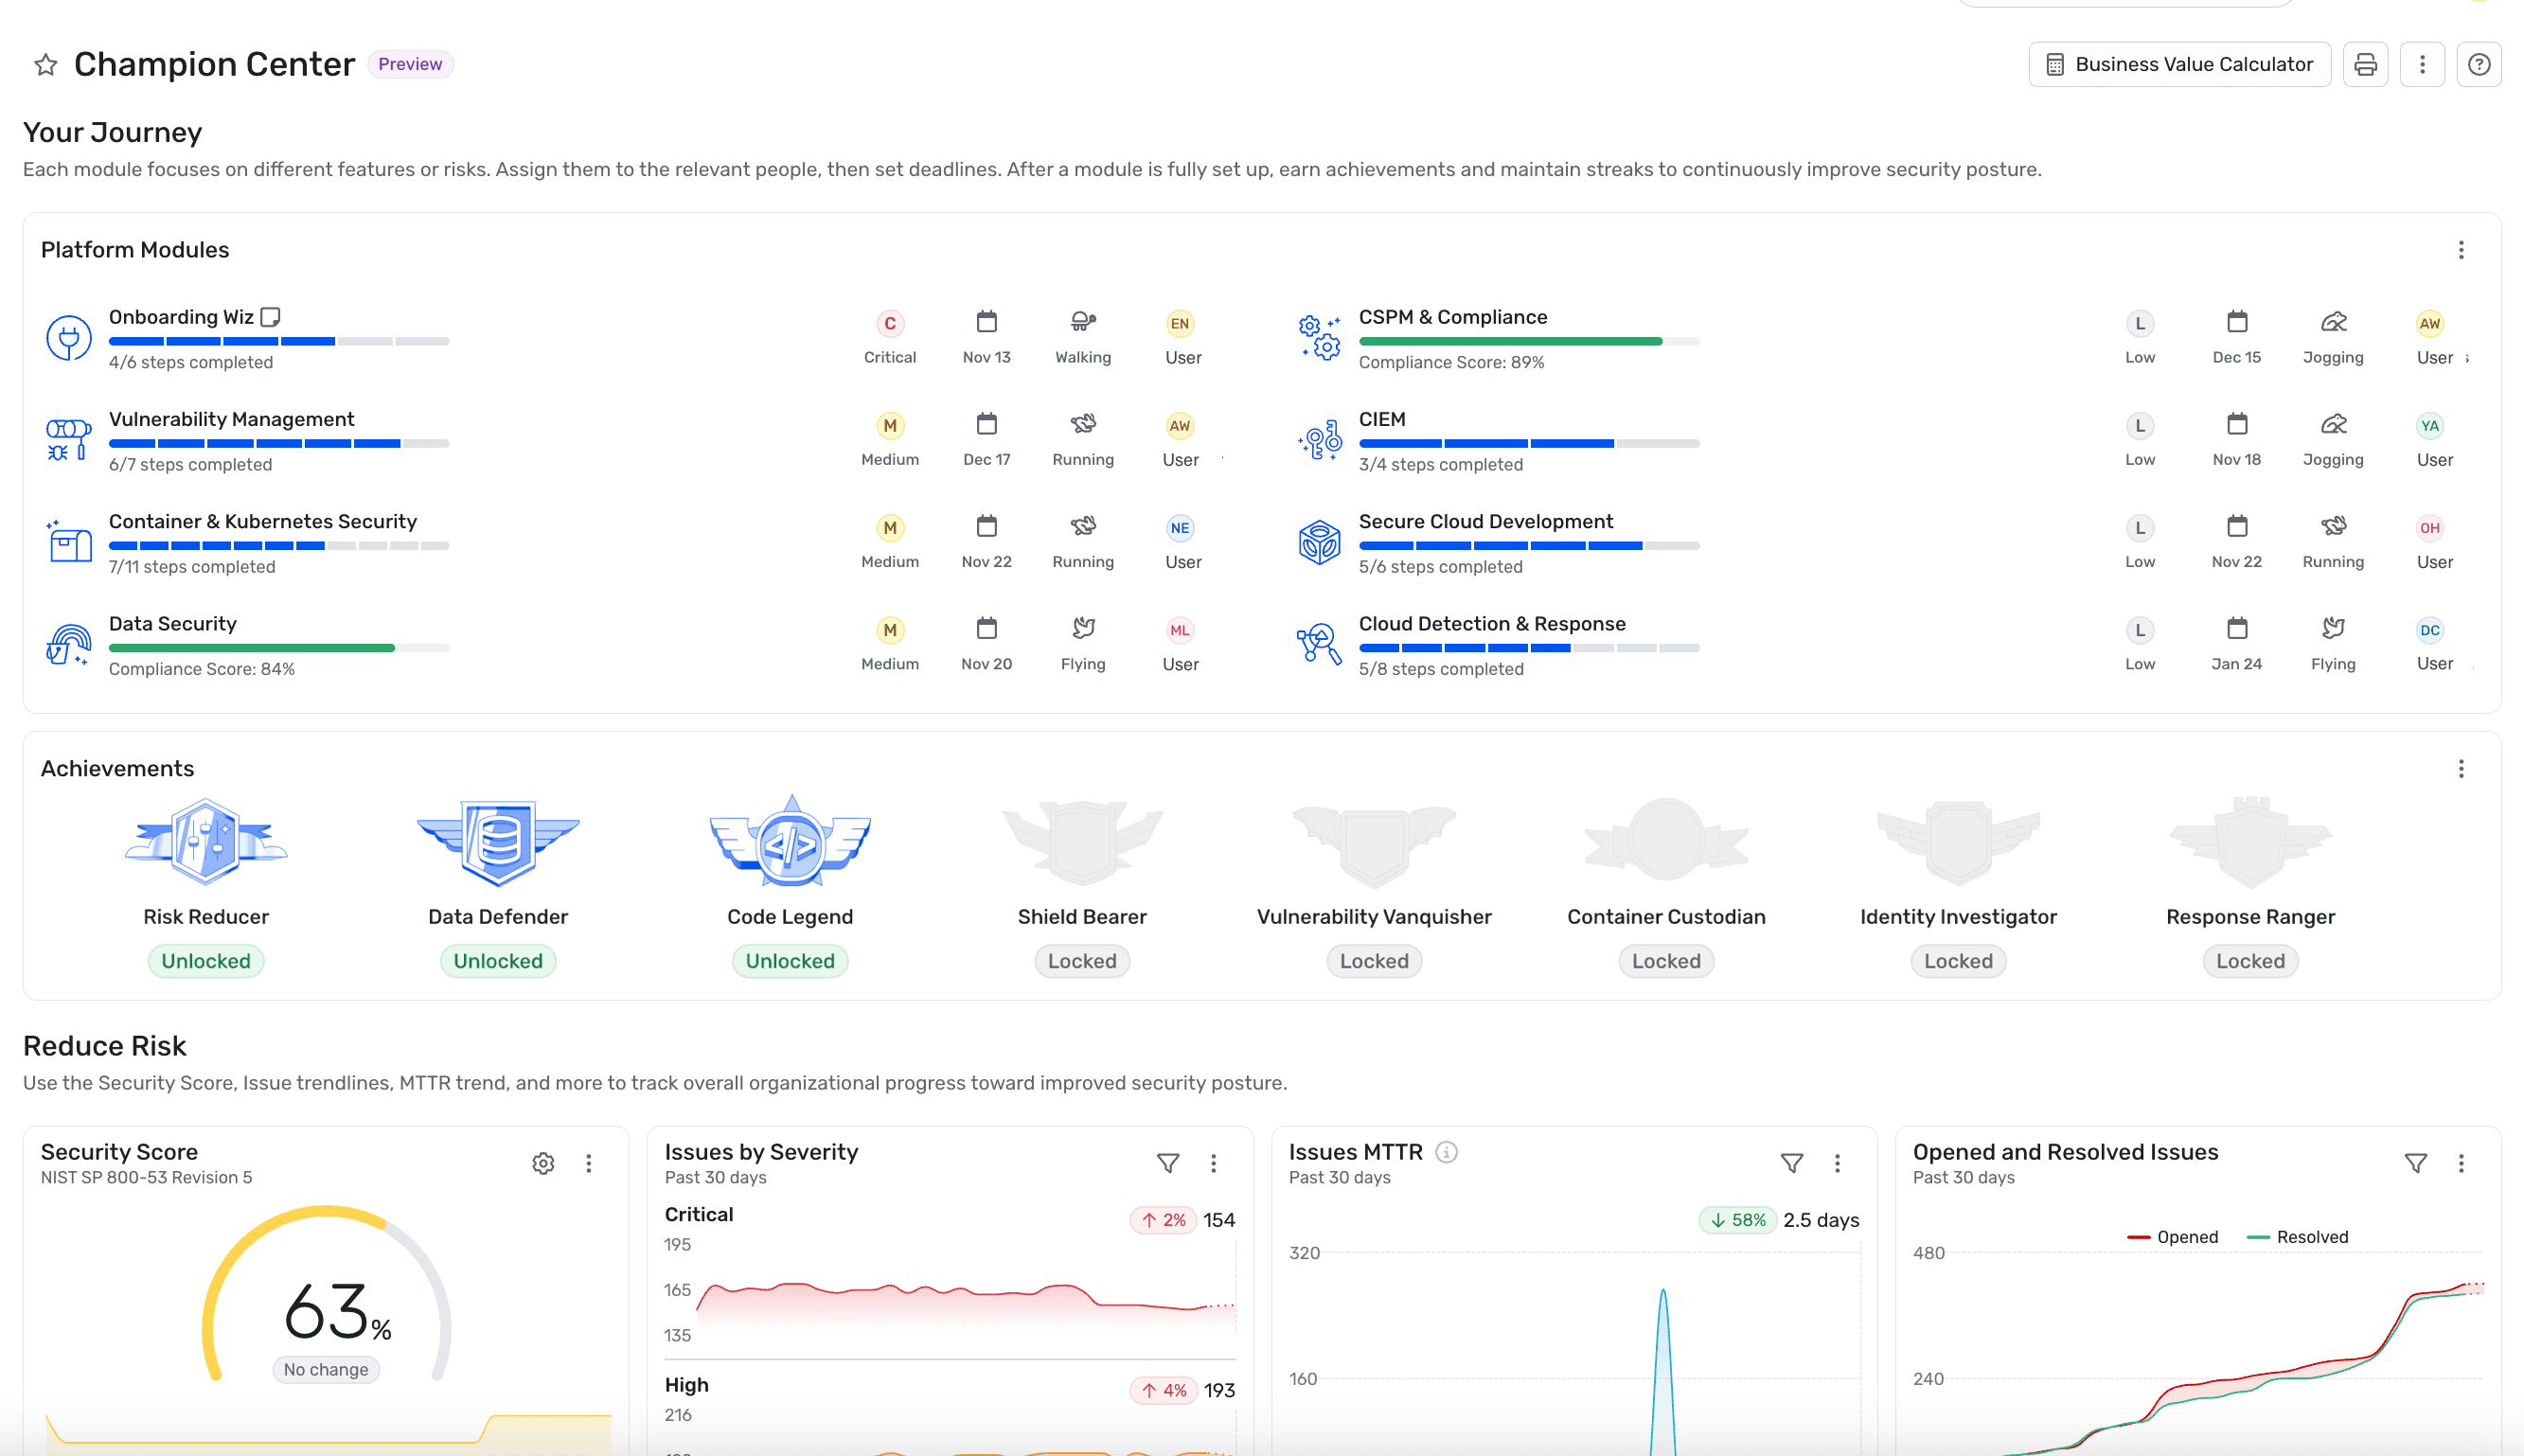Screen dimensions: 2524x1456
Task: Open Security Score widget kebab menu
Action: [589, 1163]
